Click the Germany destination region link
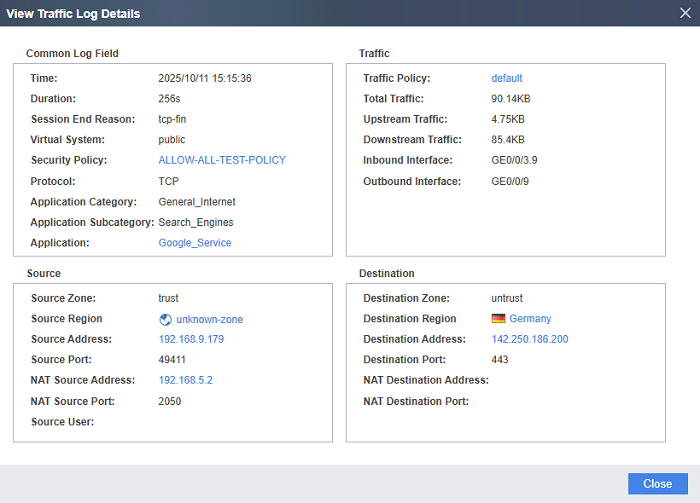Screen dimensions: 700x503 click(530, 319)
